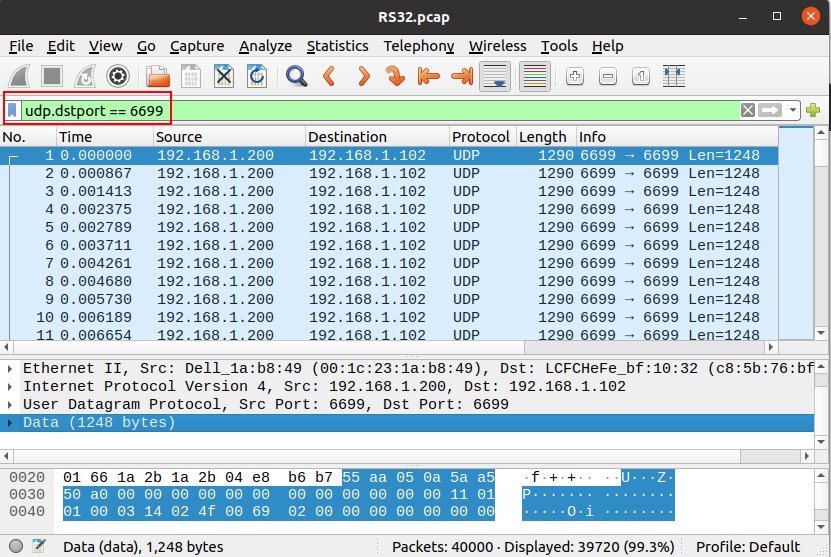The image size is (831, 557).
Task: Open the Edit menu
Action: click(61, 46)
